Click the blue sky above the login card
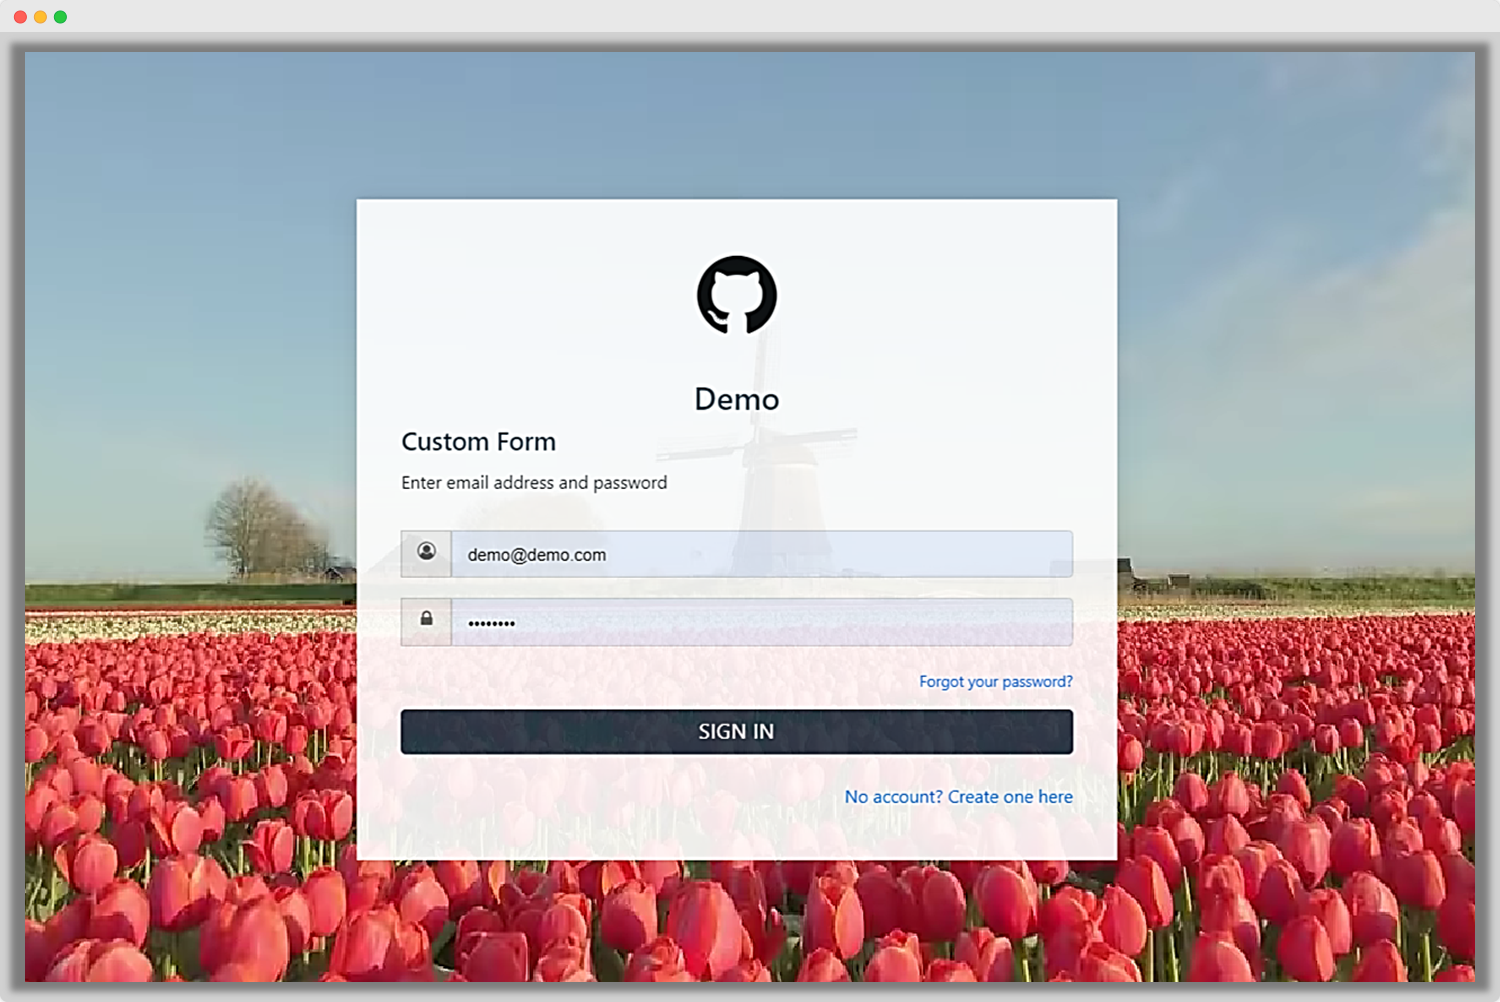The width and height of the screenshot is (1500, 1002). coord(736,120)
